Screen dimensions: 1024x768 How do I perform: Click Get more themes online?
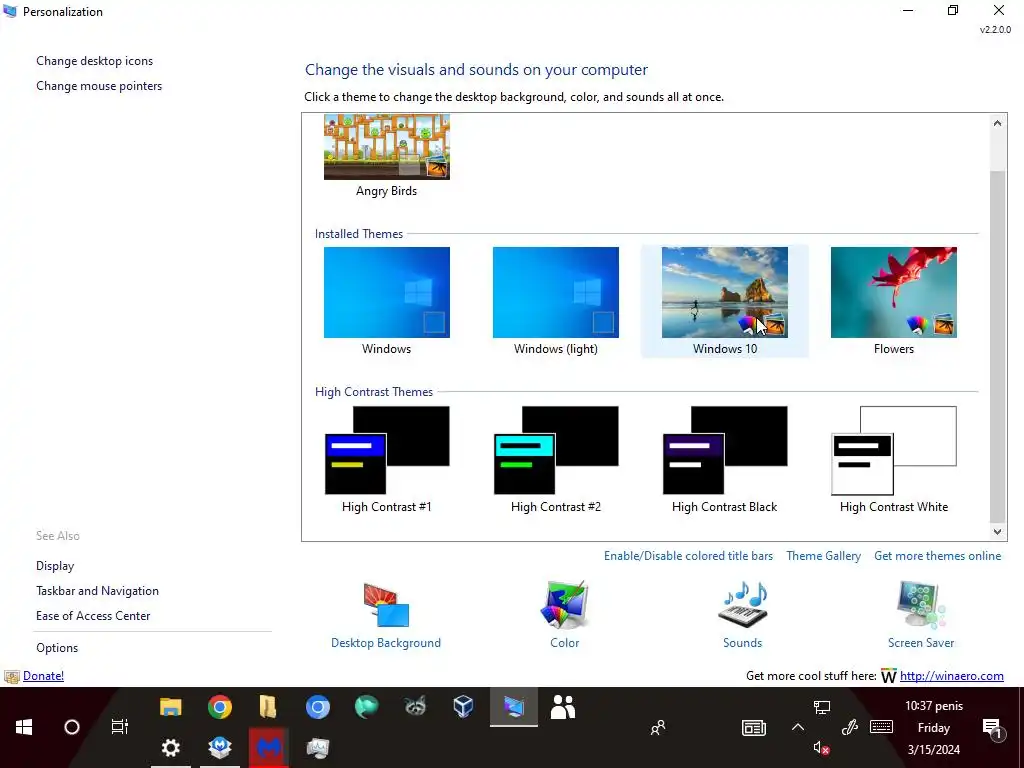click(938, 556)
